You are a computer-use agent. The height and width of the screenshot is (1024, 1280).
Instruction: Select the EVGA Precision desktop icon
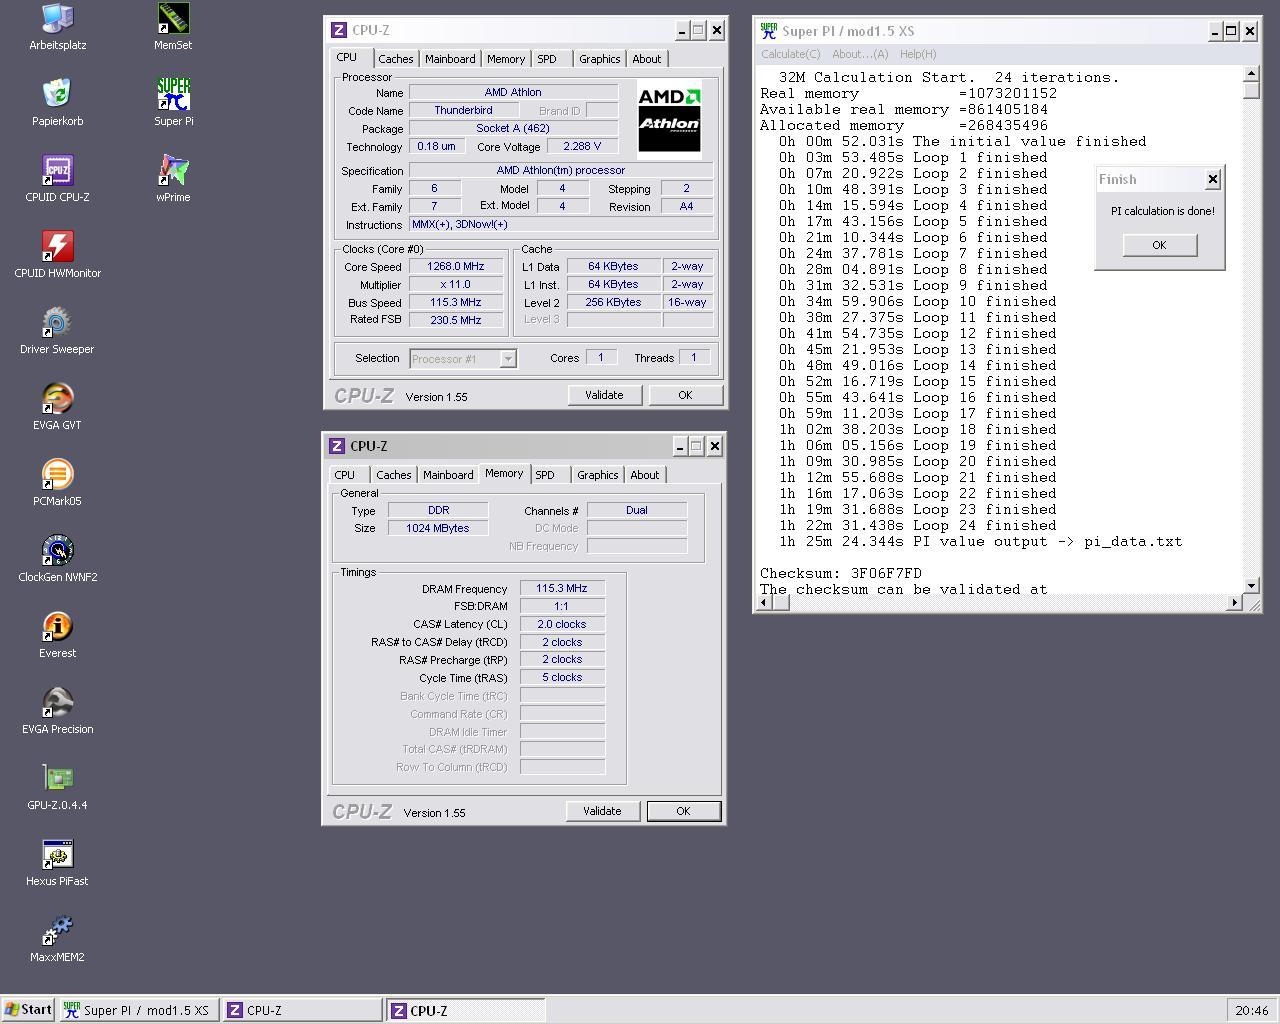pyautogui.click(x=57, y=710)
